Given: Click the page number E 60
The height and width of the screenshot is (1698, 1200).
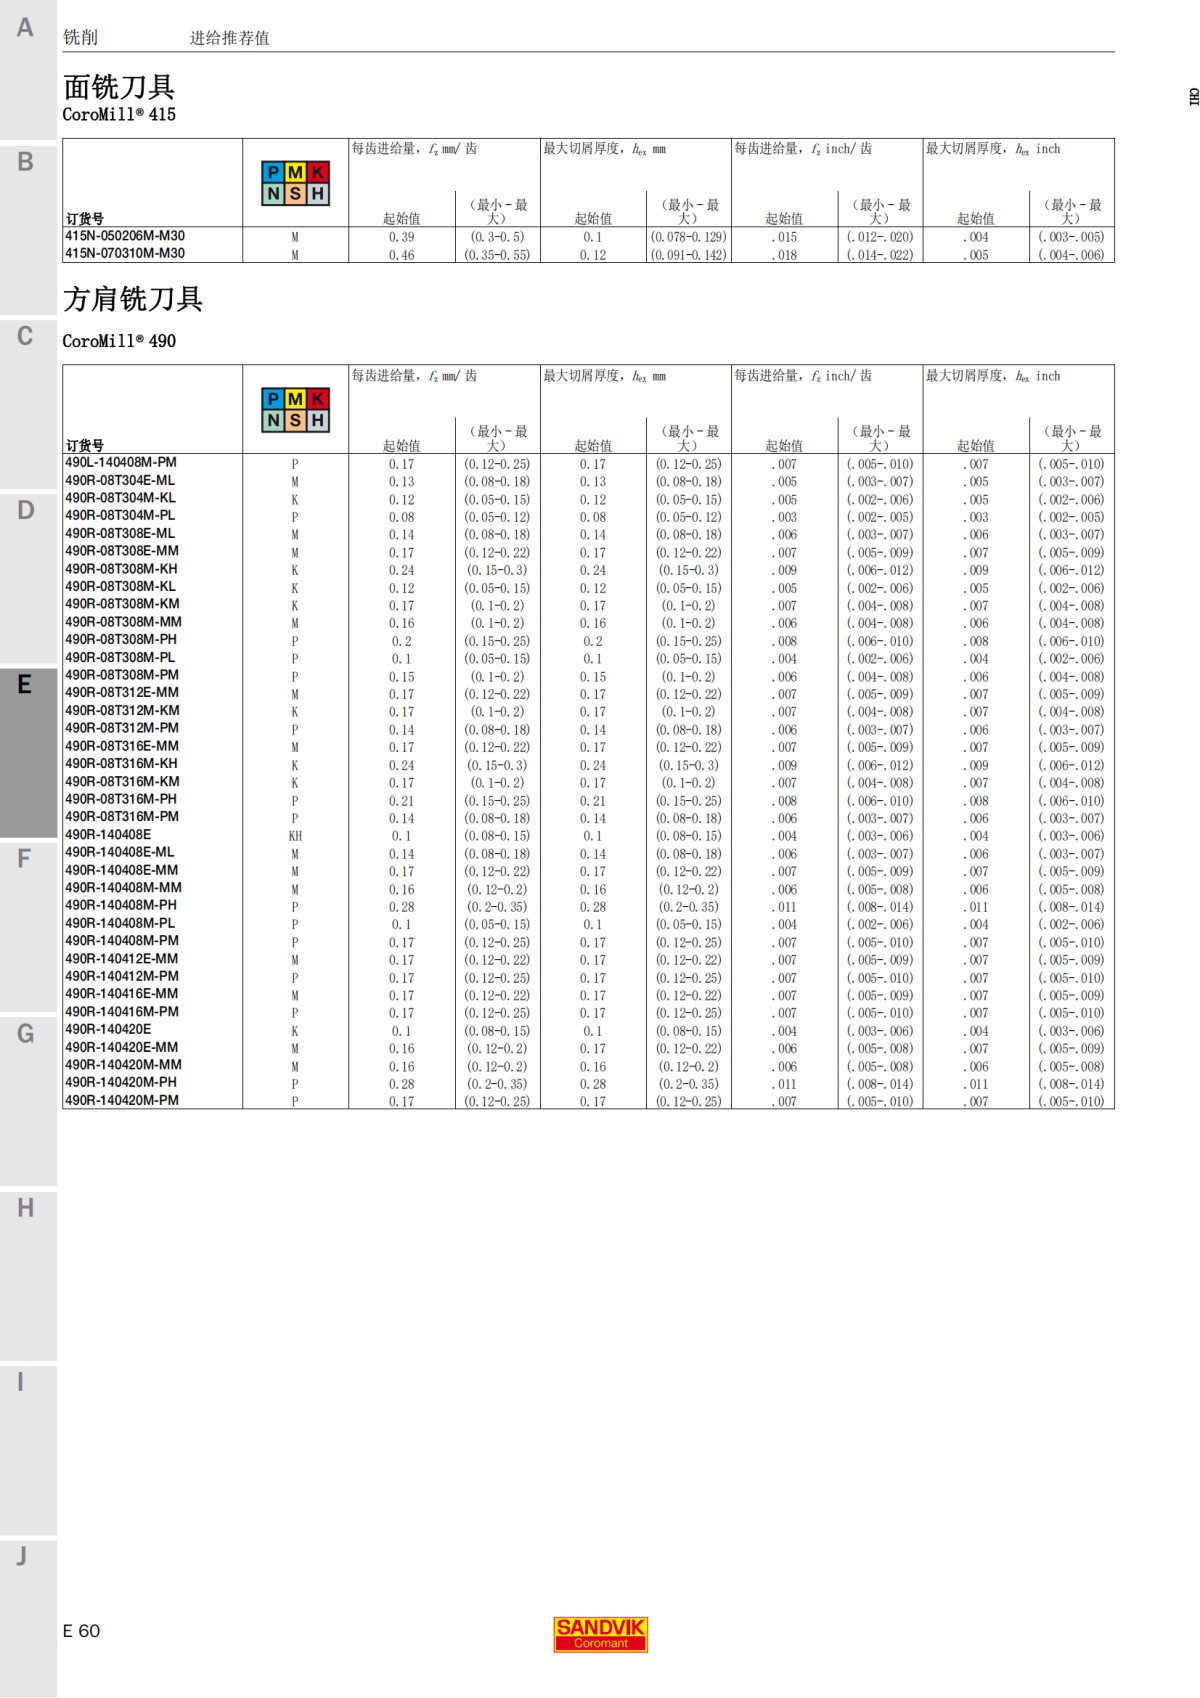Looking at the screenshot, I should (x=81, y=1631).
